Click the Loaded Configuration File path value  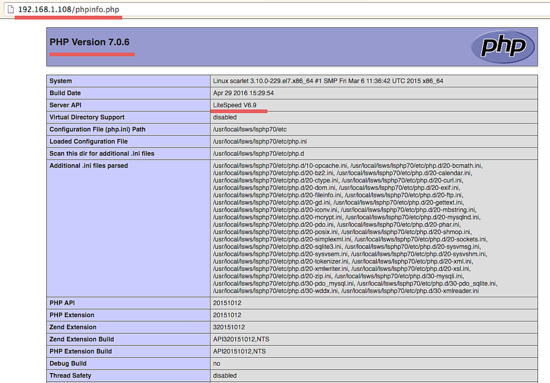[260, 141]
